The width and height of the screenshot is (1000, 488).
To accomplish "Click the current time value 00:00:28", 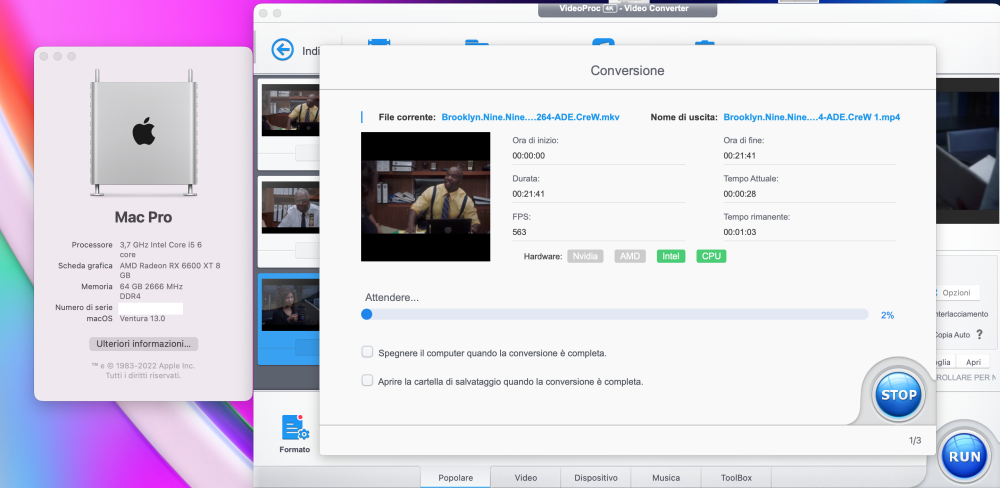I will coord(740,194).
